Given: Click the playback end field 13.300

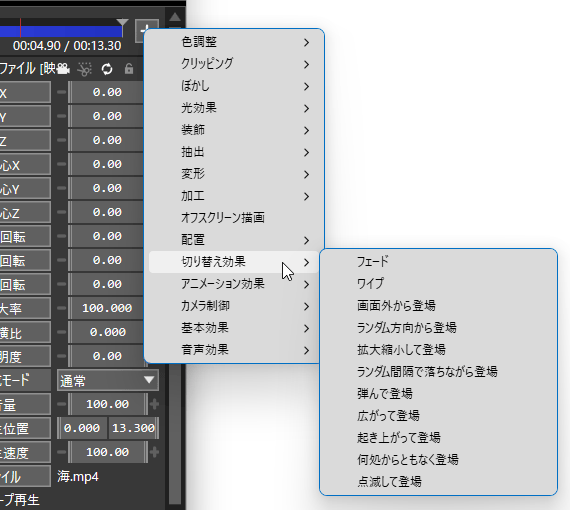Looking at the screenshot, I should (x=133, y=428).
